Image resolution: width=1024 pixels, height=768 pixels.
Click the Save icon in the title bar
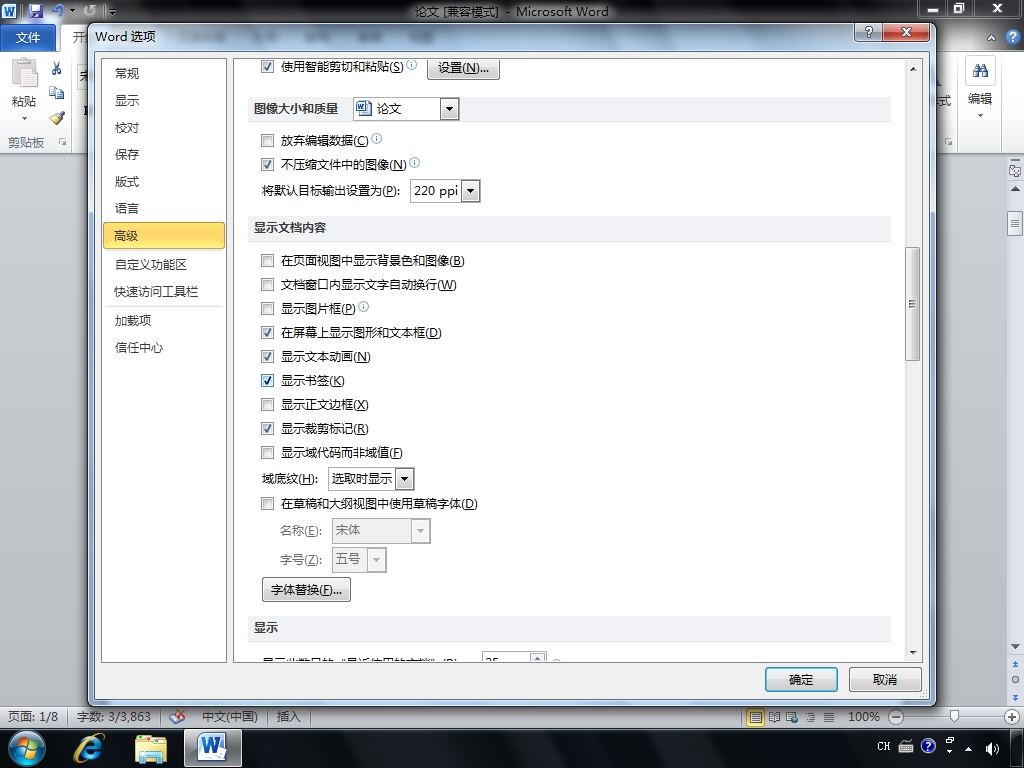point(35,10)
